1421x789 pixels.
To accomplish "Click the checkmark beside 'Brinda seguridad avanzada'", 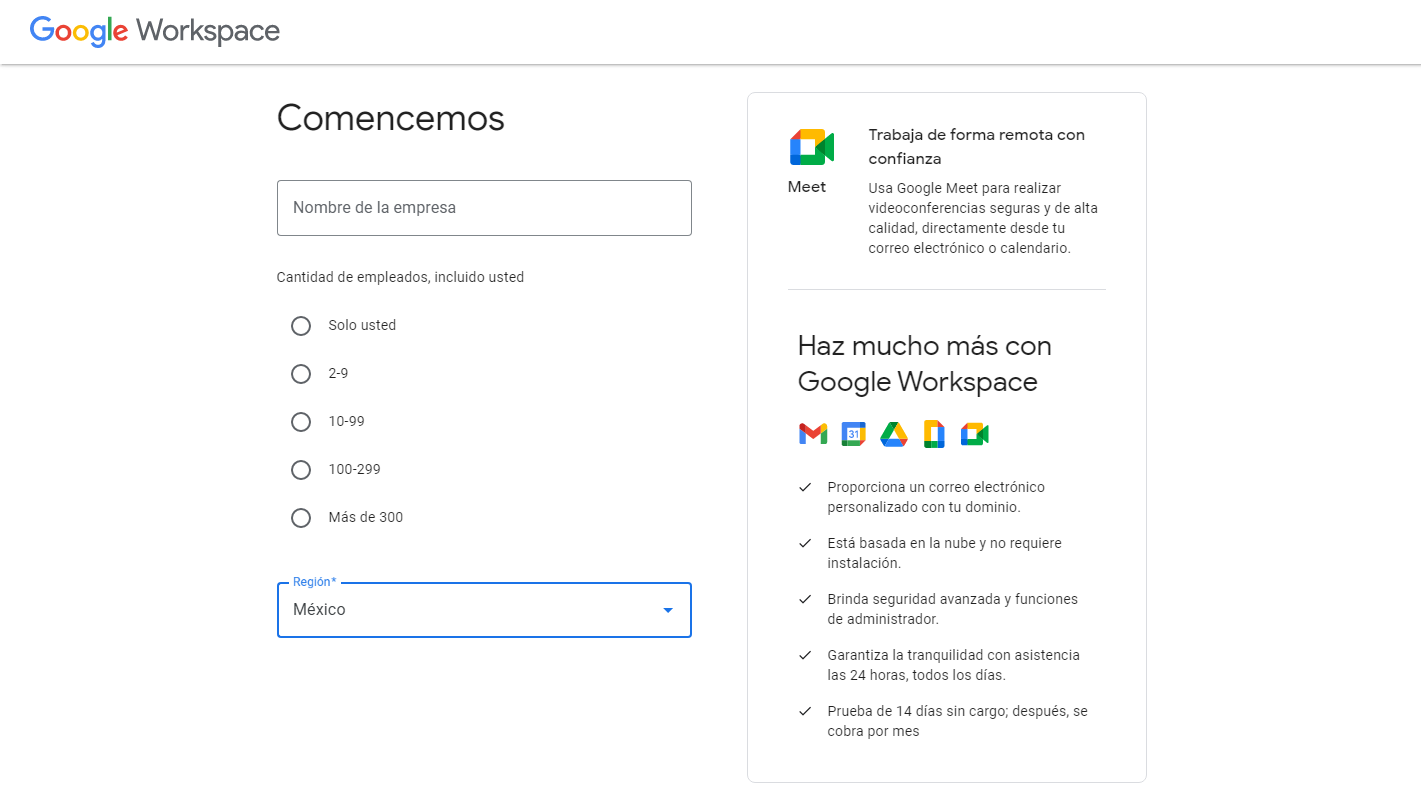I will tap(805, 599).
